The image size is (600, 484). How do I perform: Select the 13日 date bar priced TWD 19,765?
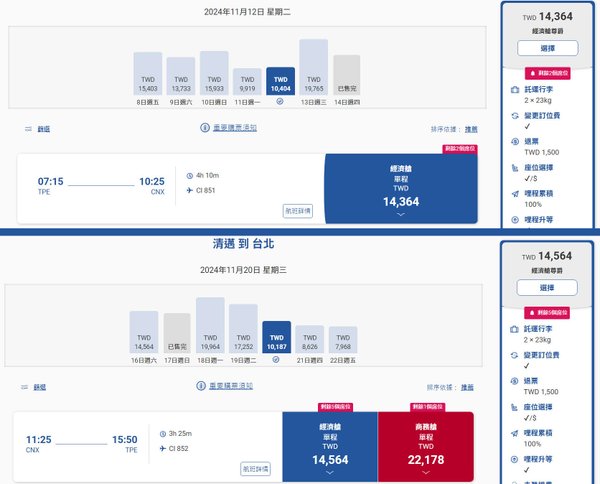click(x=313, y=67)
